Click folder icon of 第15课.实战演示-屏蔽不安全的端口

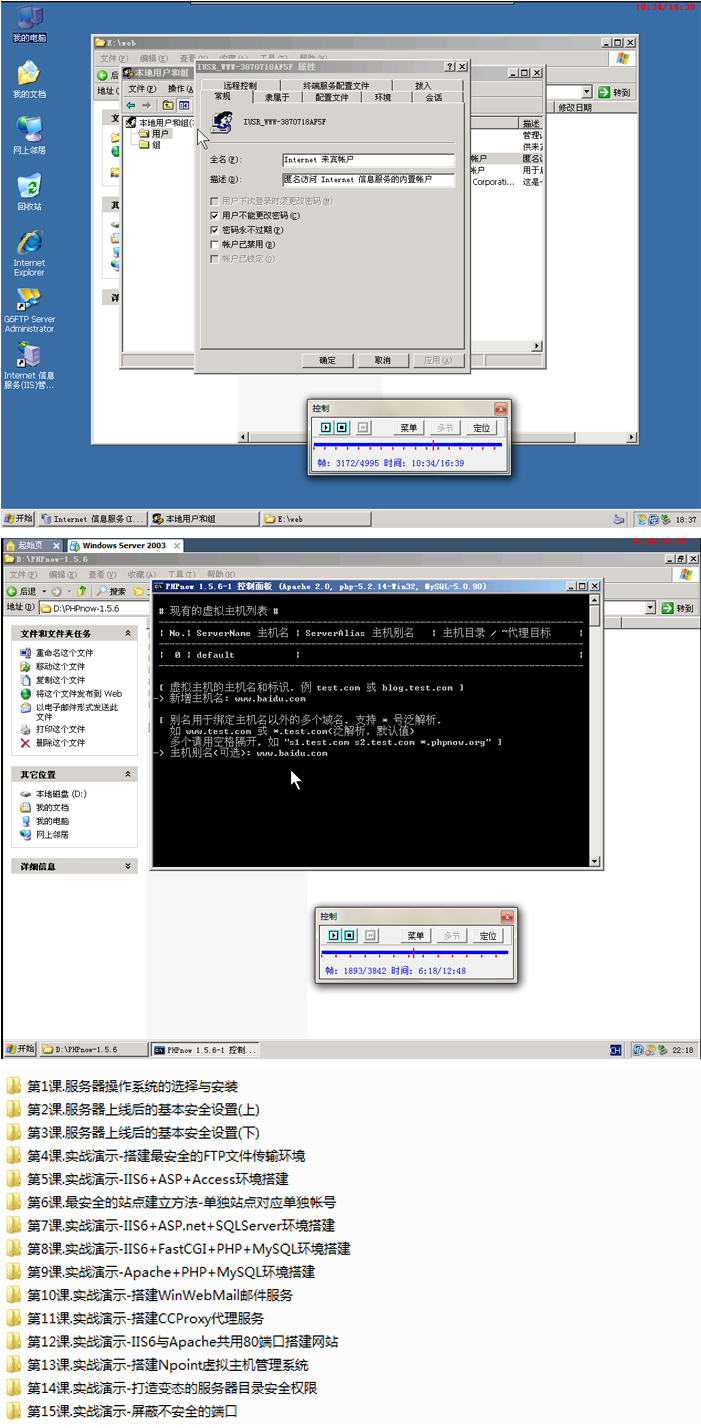click(x=13, y=1412)
